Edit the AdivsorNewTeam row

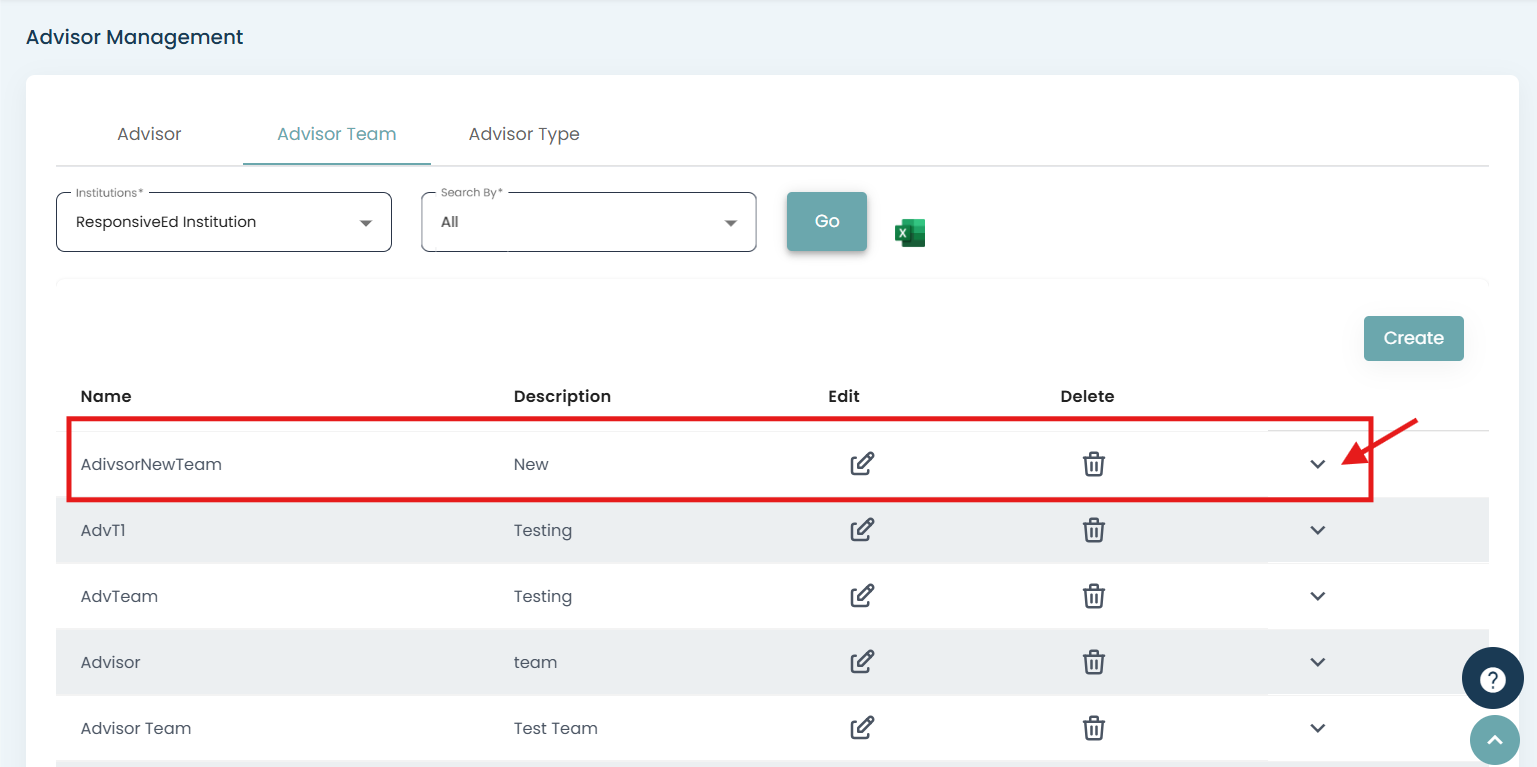coord(862,464)
